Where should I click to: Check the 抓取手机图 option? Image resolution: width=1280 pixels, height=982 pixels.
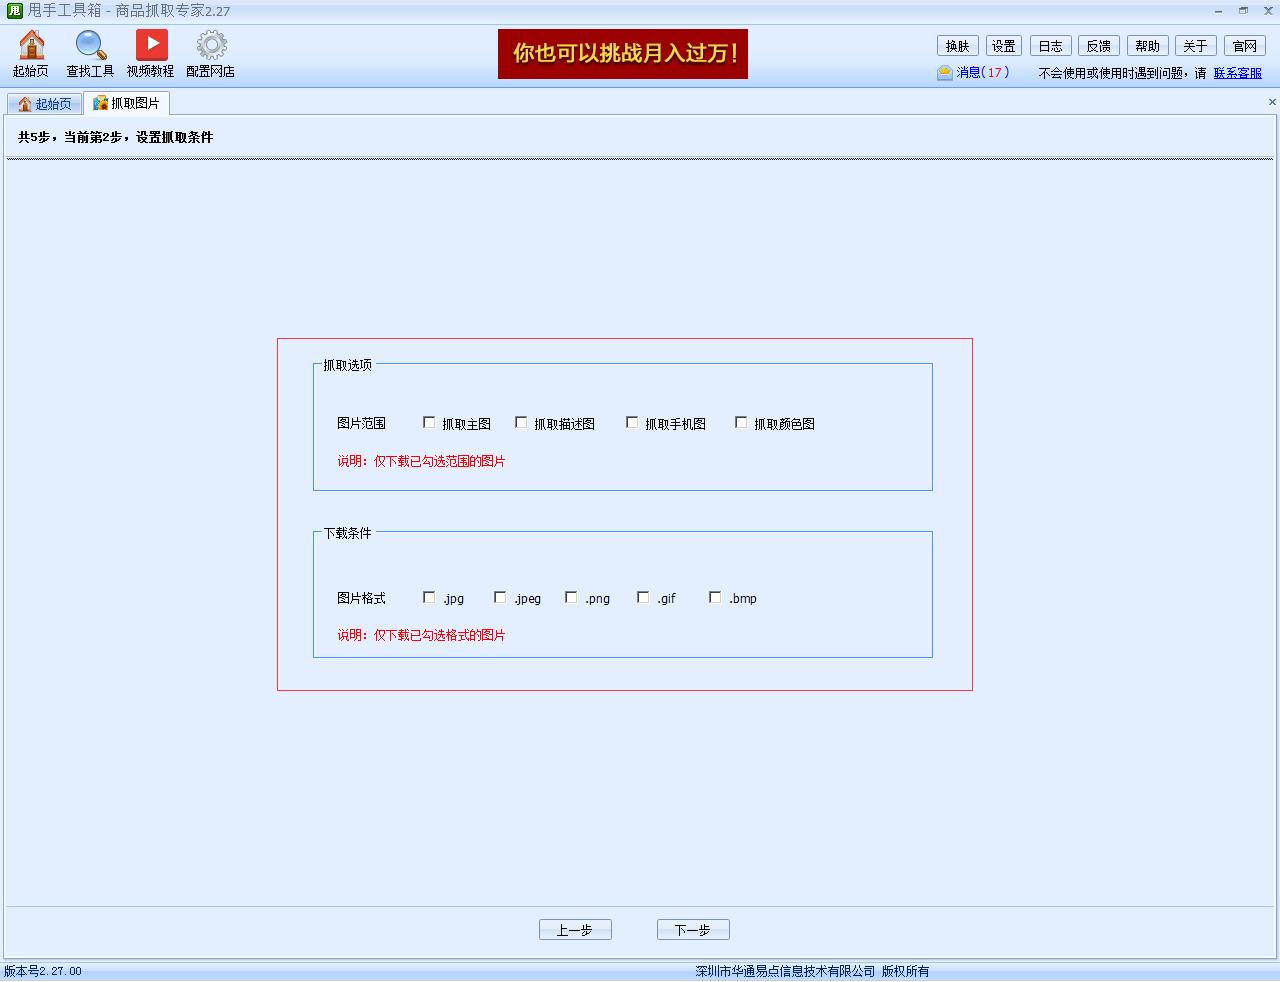pyautogui.click(x=631, y=422)
